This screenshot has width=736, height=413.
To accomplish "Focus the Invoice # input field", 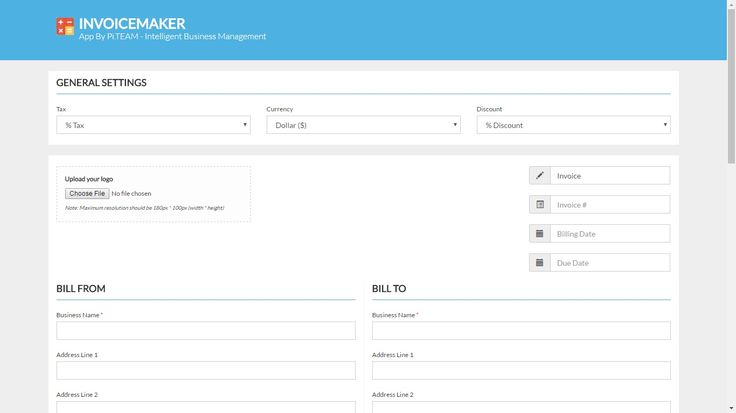I will click(610, 205).
